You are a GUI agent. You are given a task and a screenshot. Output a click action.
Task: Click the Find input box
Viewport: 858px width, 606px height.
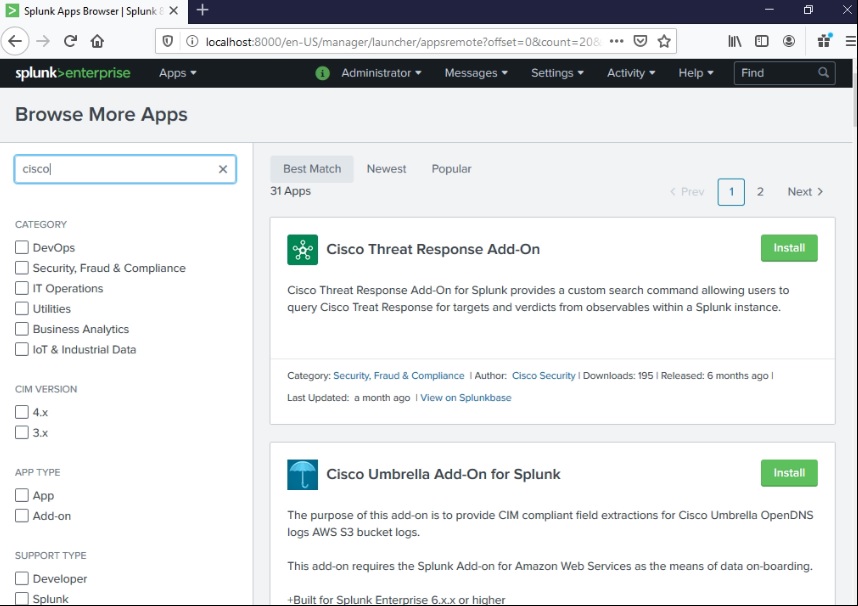pyautogui.click(x=784, y=73)
